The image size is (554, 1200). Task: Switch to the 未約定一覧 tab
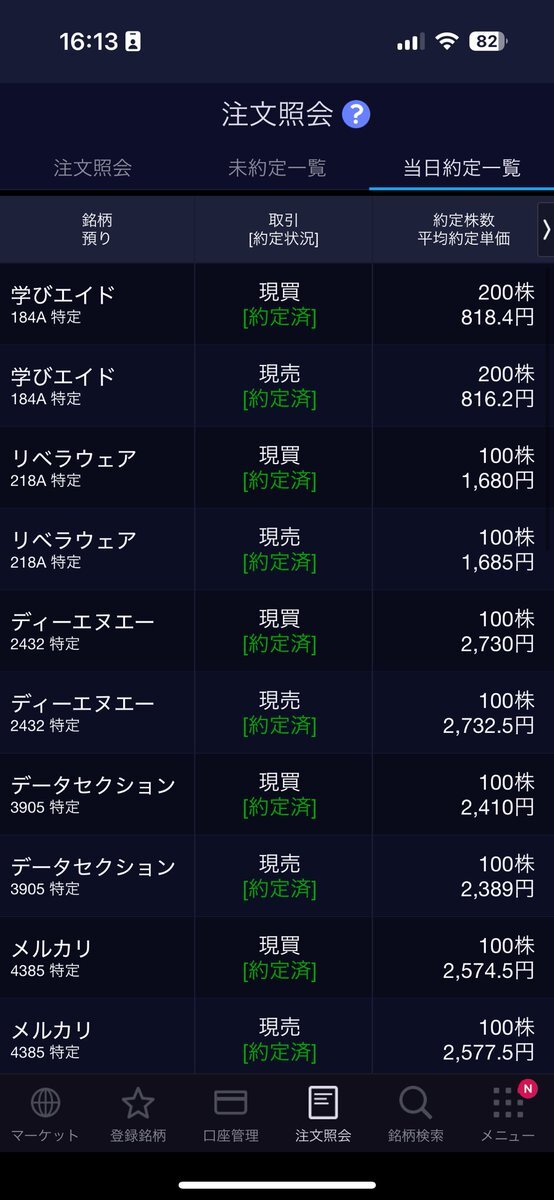[x=277, y=168]
